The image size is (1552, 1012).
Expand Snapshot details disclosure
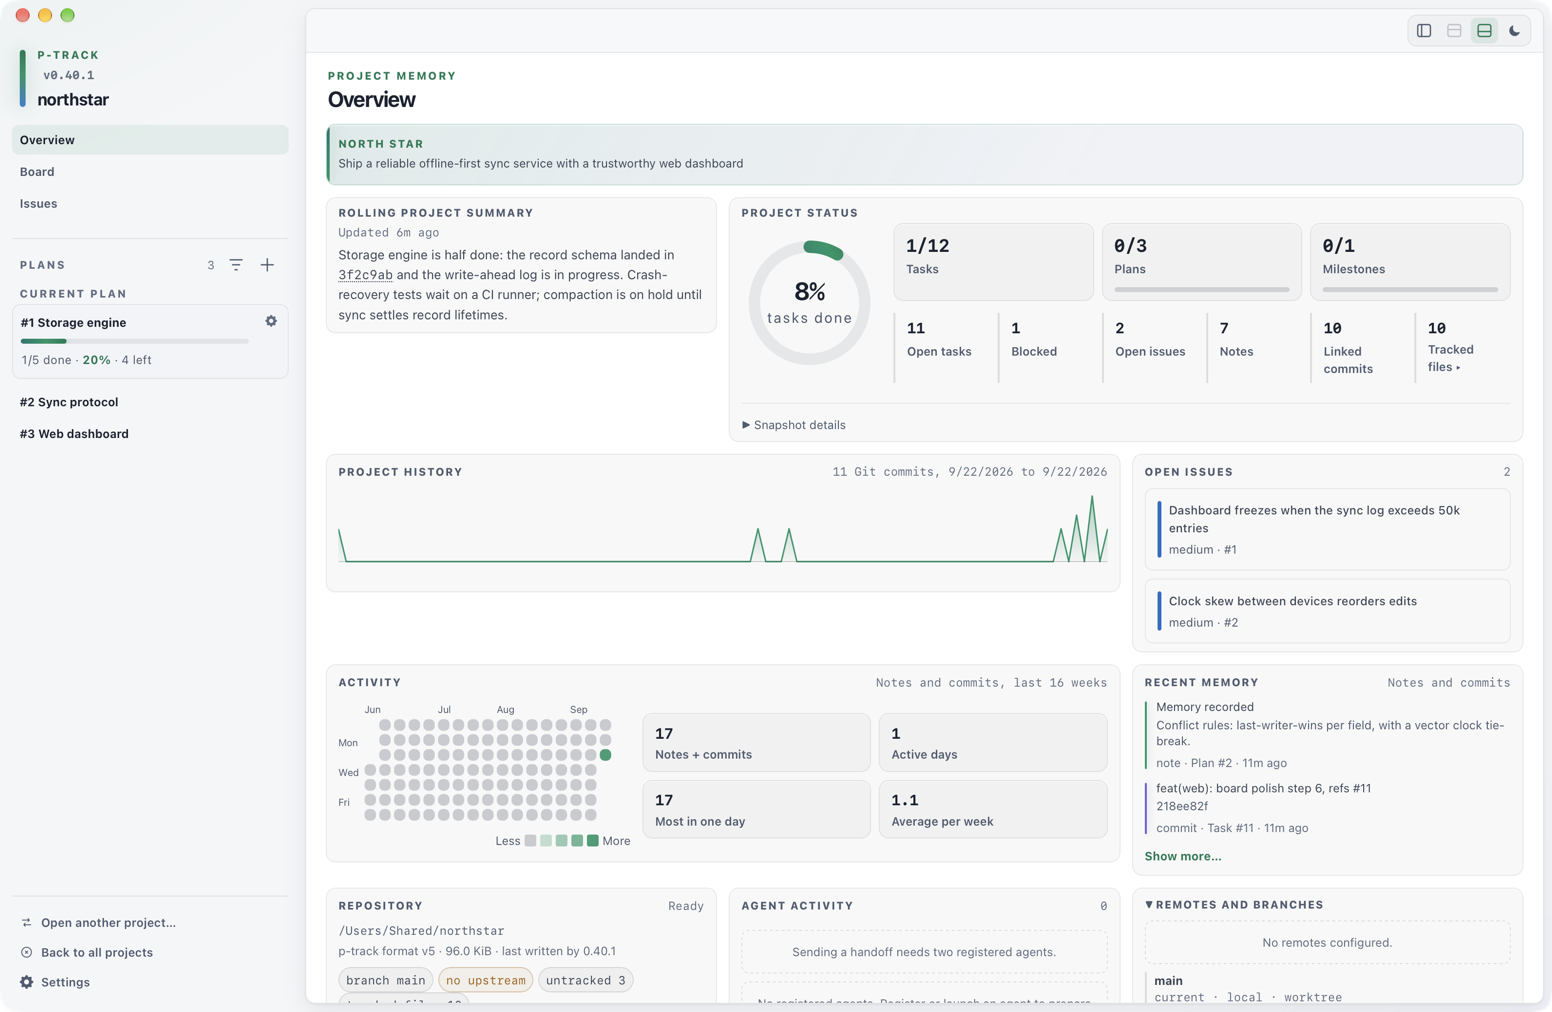pos(794,425)
